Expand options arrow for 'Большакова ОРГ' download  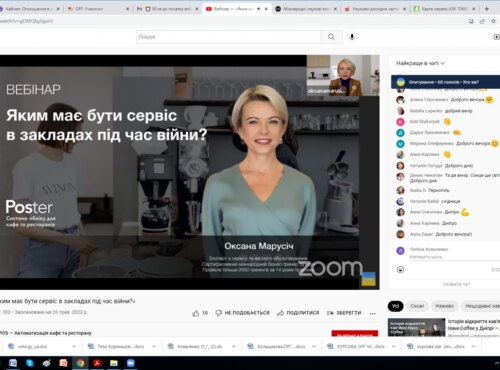[313, 347]
